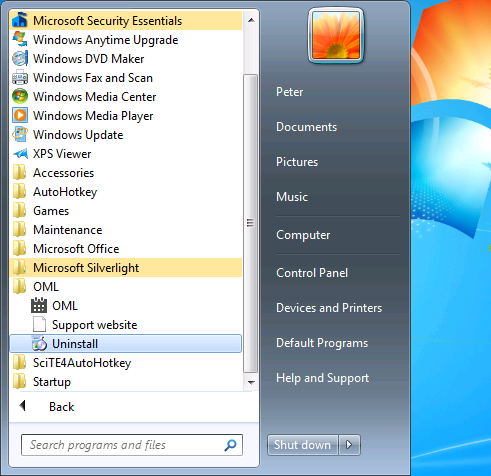Screen dimensions: 491x476
Task: Expand the Microsoft Silverlight folder
Action: 126,268
